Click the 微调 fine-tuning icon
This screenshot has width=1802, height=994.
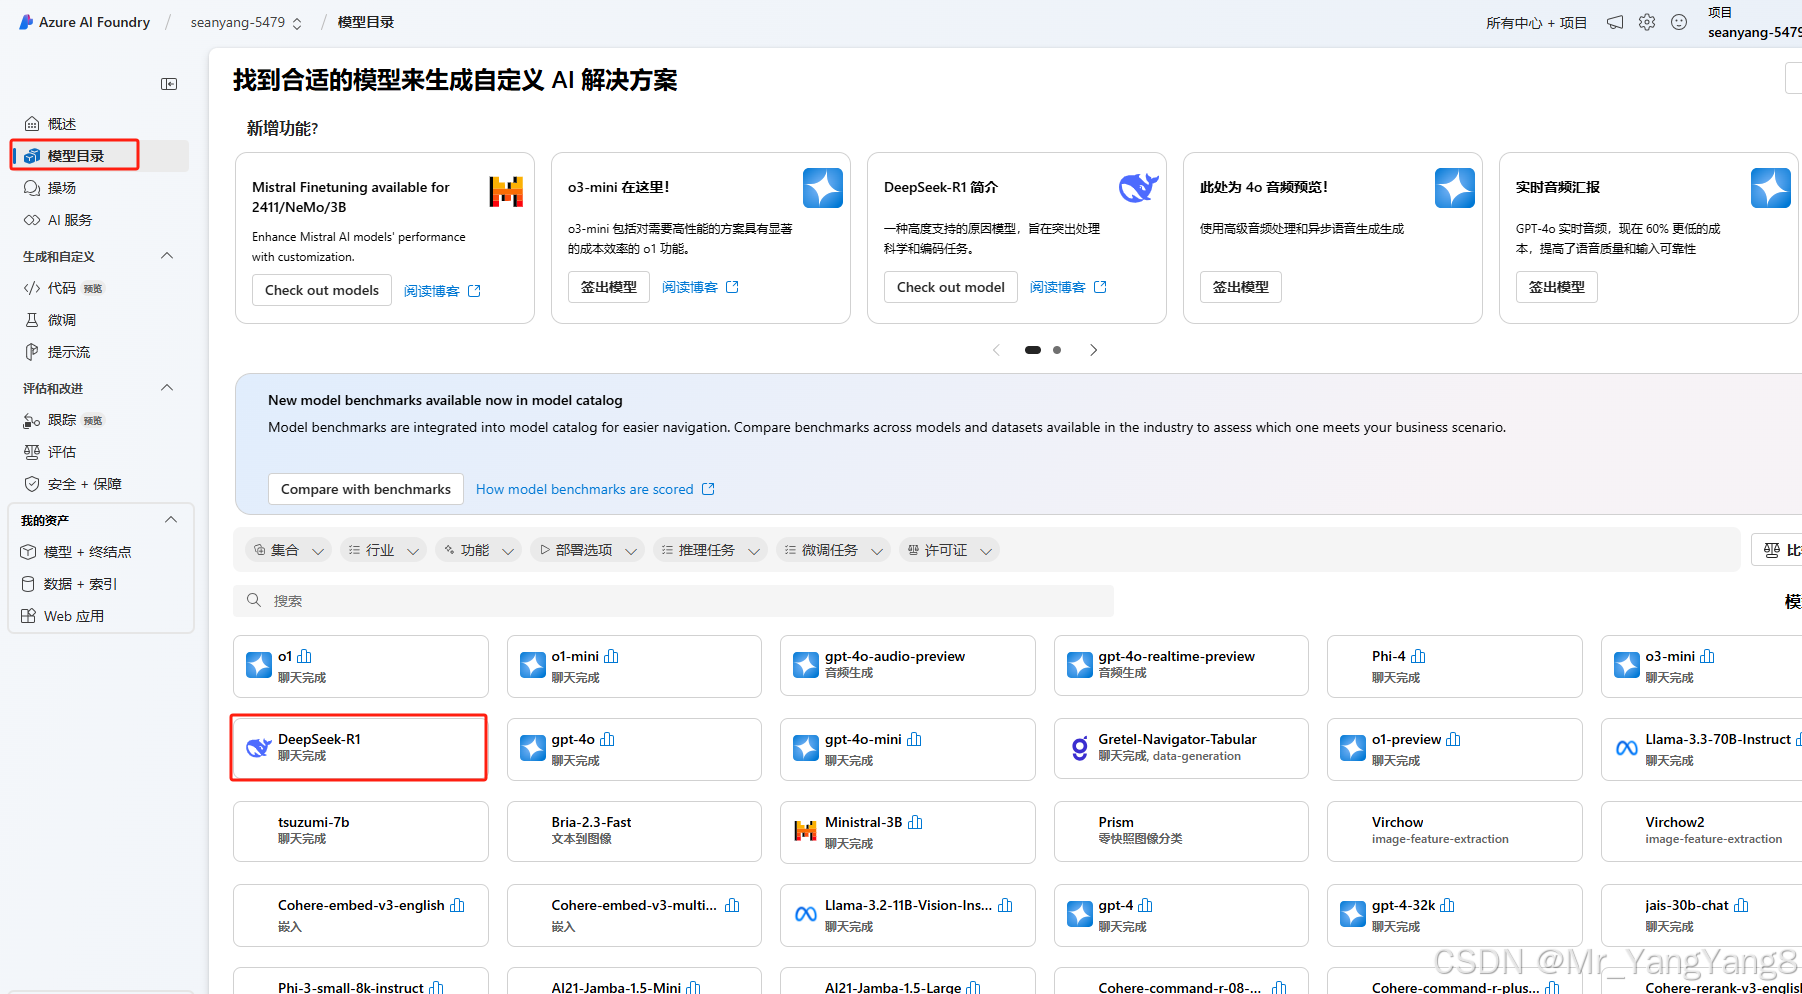[32, 320]
